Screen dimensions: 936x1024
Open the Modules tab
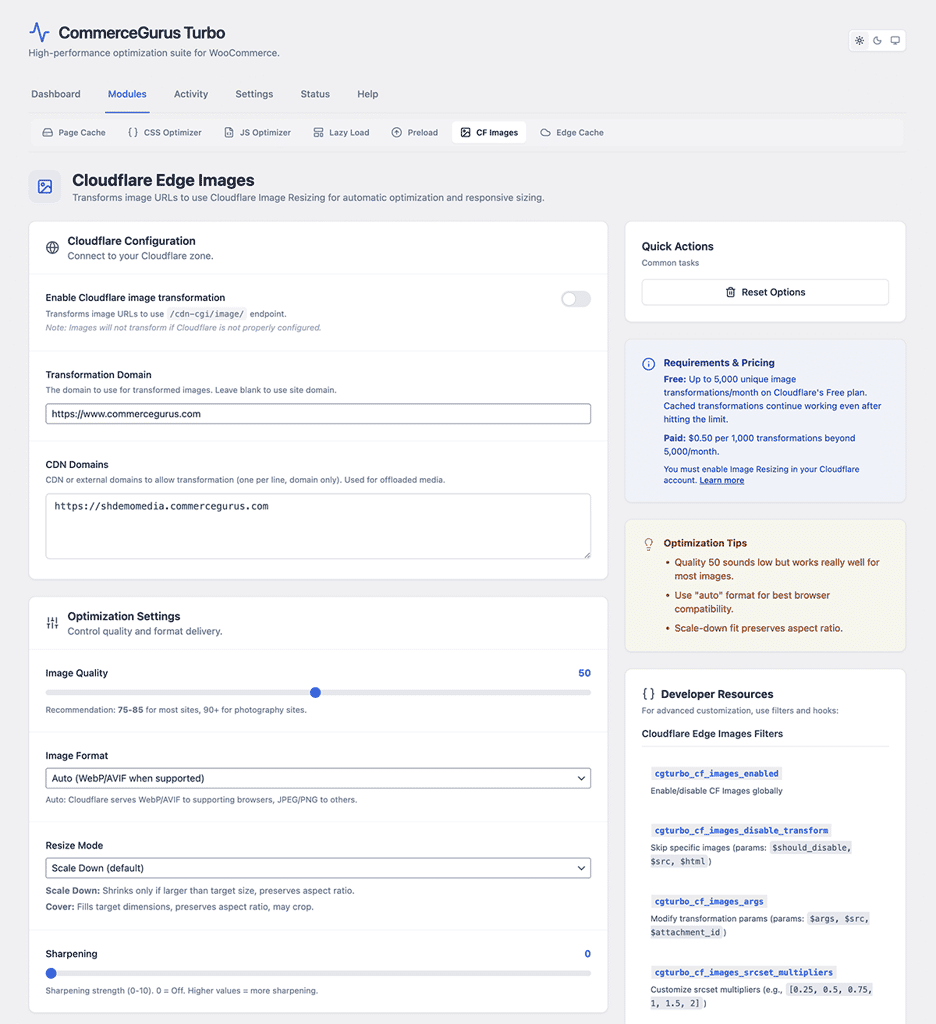pos(127,94)
